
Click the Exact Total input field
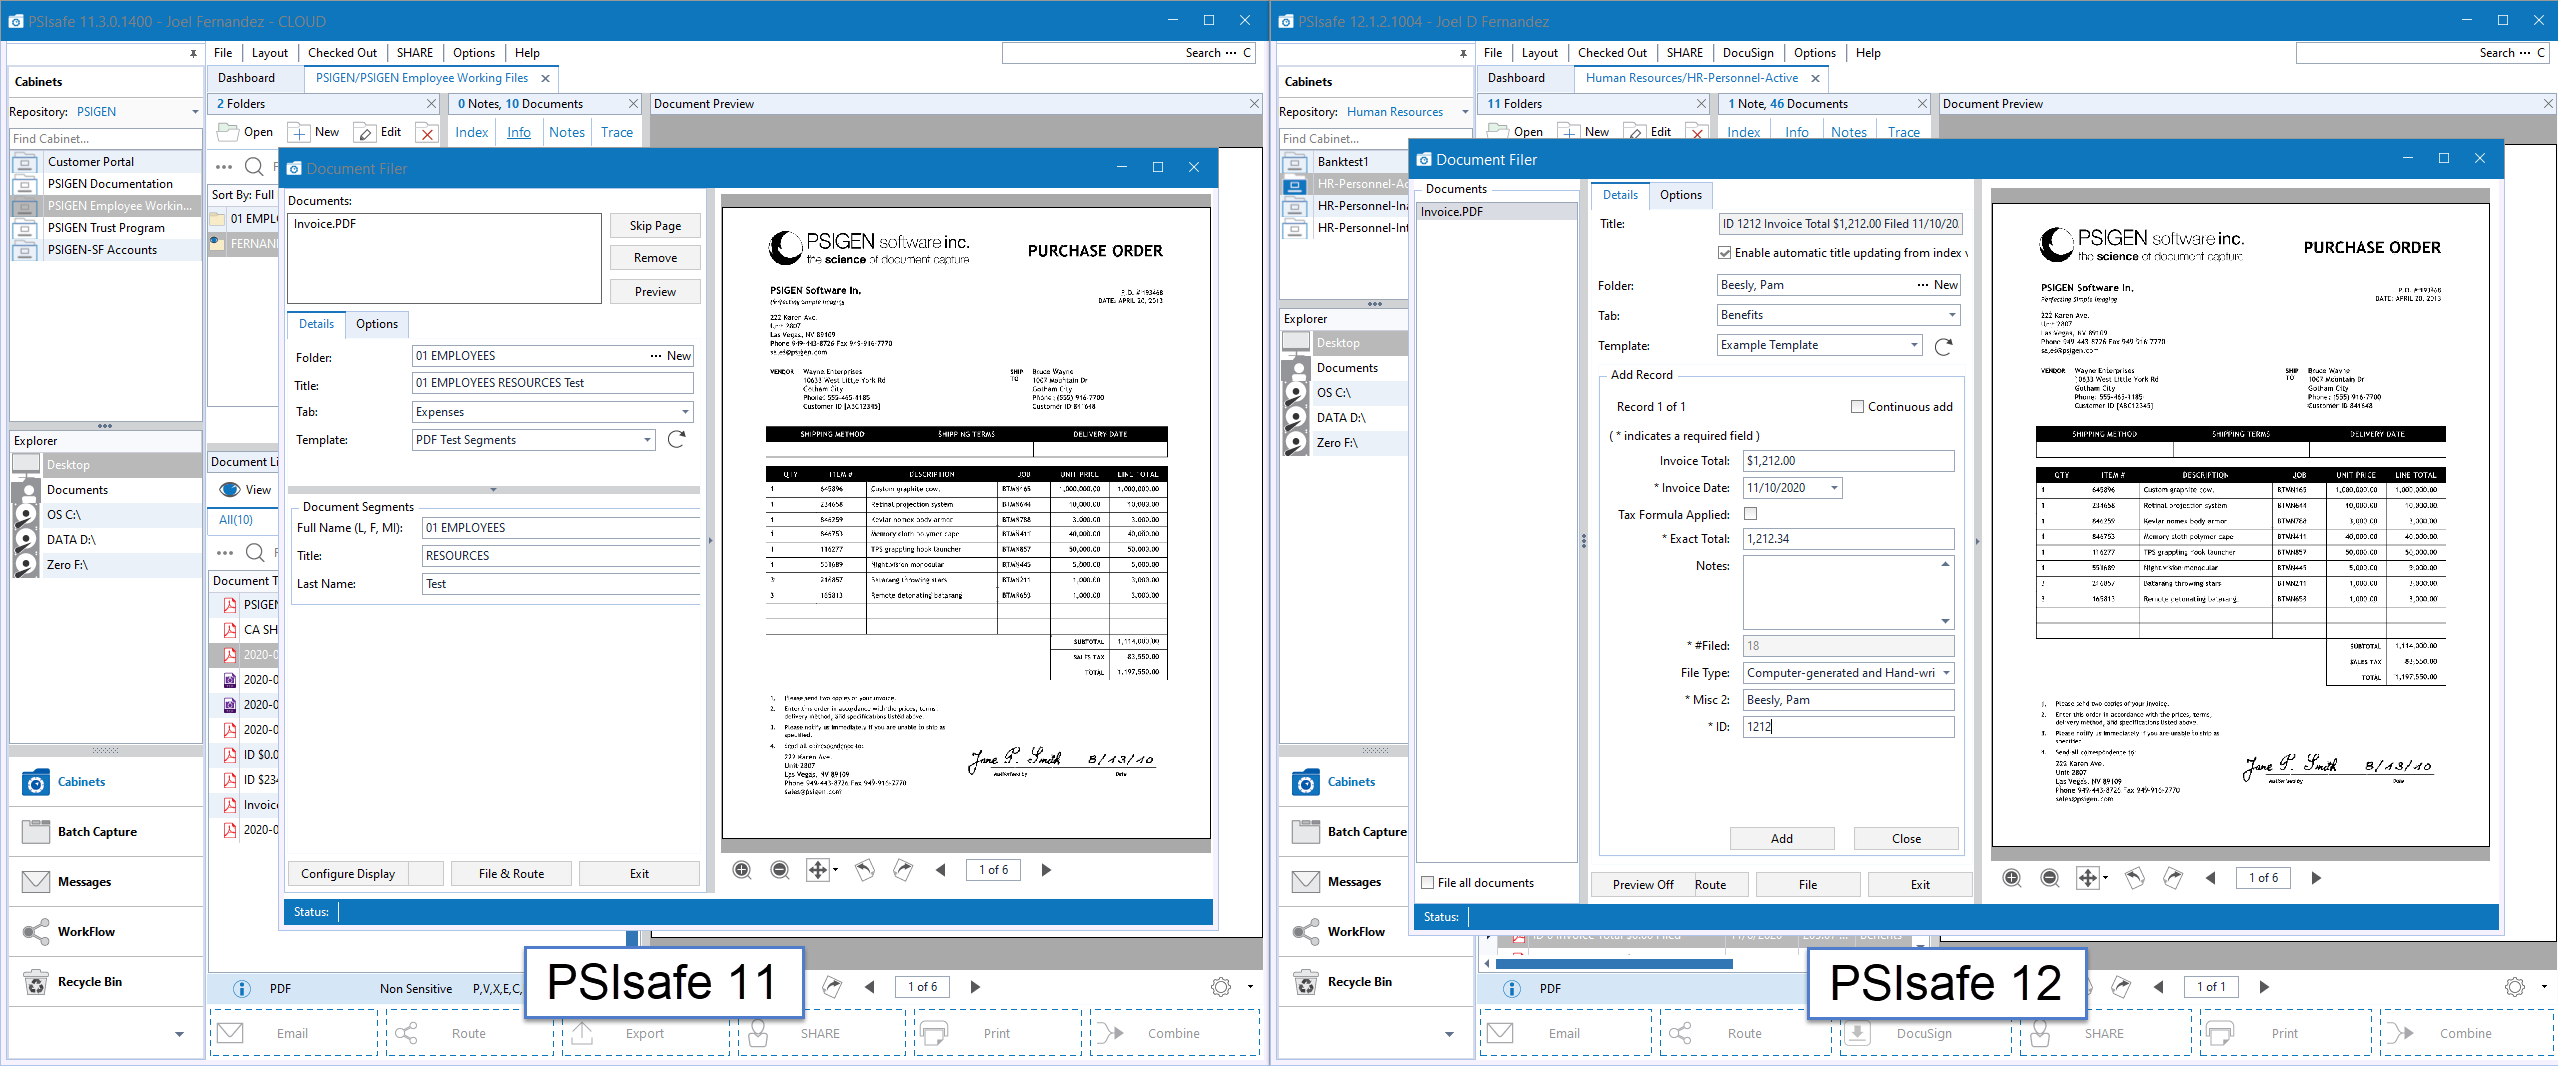[1847, 539]
